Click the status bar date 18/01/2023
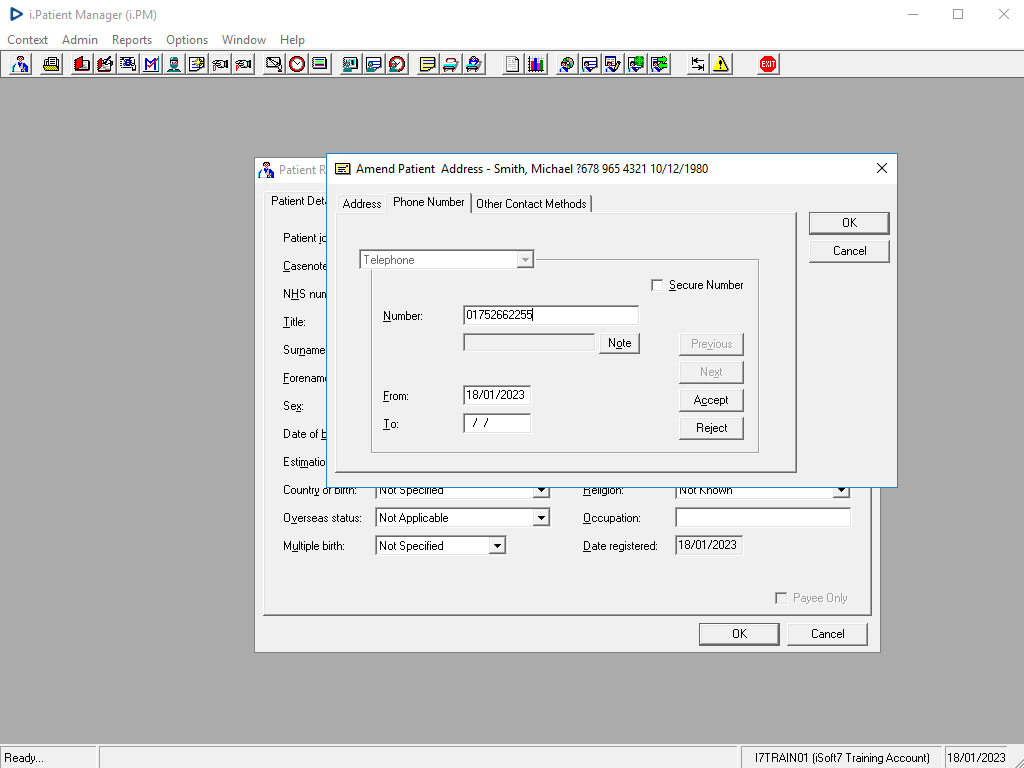This screenshot has width=1024, height=768. click(x=976, y=758)
